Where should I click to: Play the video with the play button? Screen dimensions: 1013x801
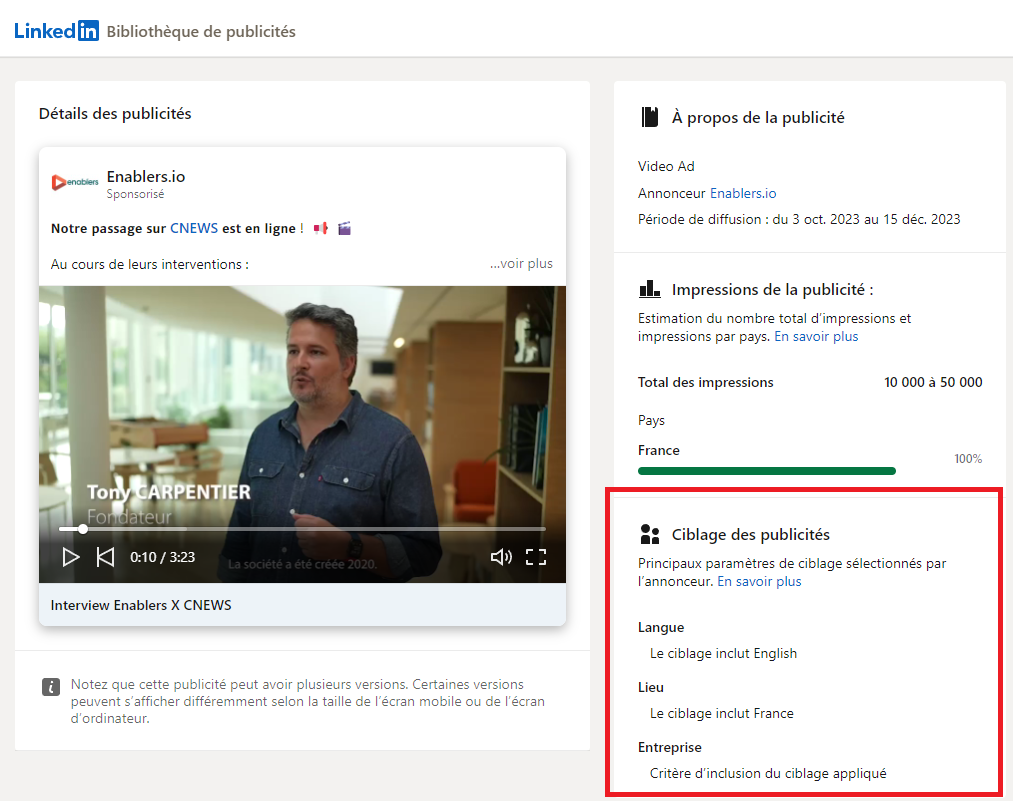(x=71, y=557)
